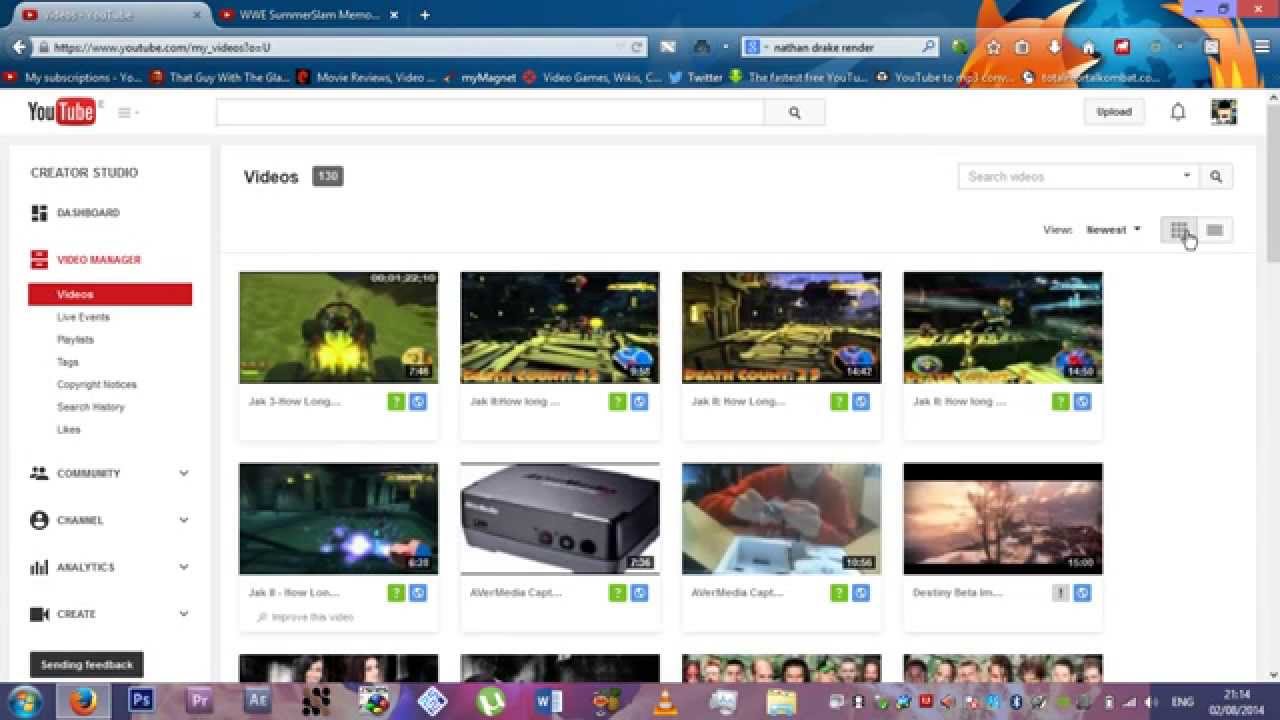Switch videos to list view layout
1280x720 pixels.
[1214, 230]
